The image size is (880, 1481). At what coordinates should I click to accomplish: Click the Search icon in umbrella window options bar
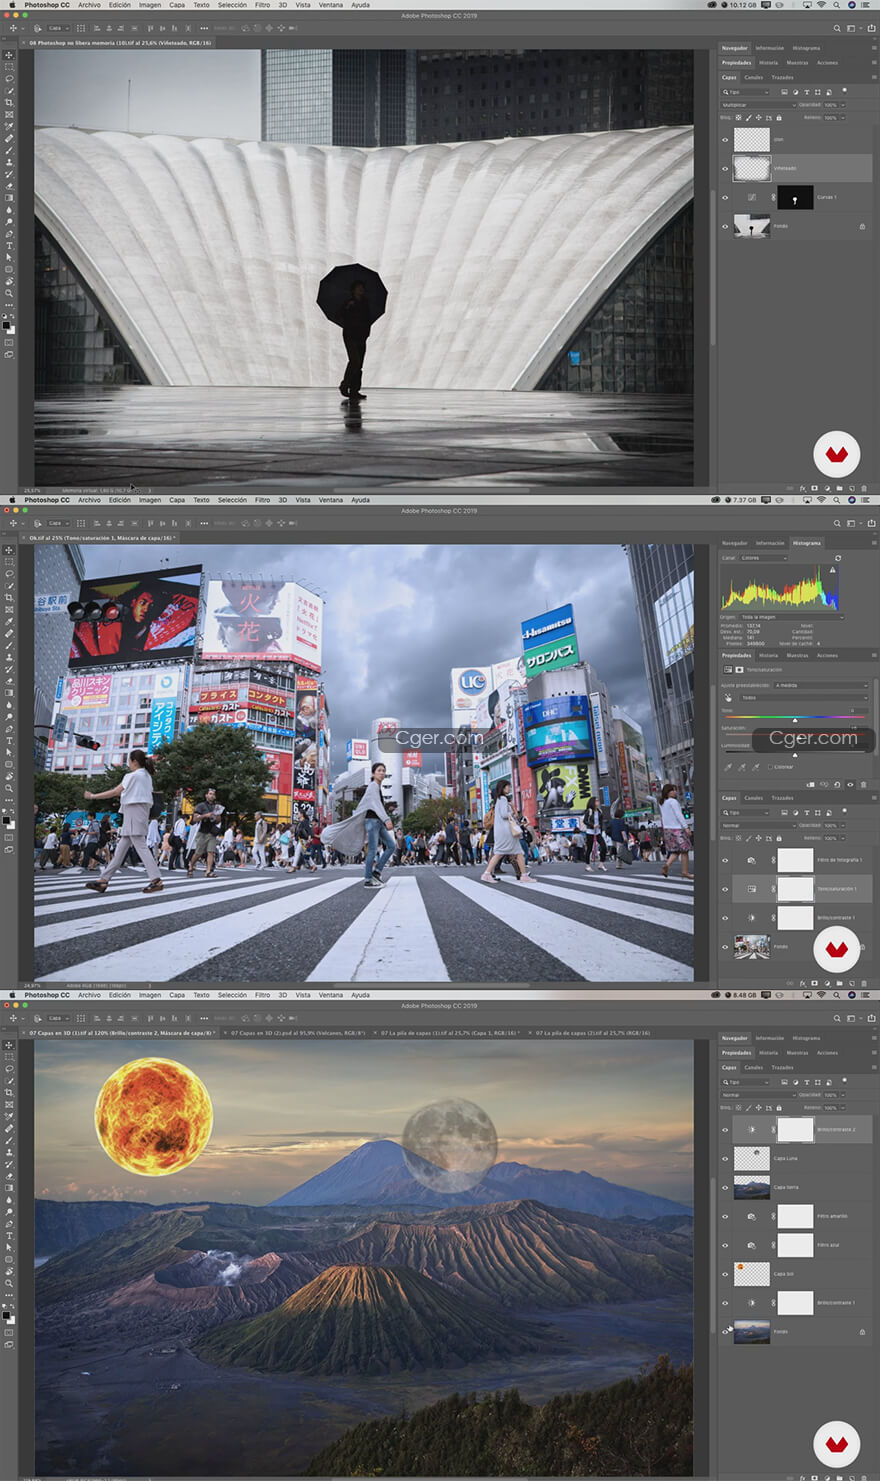click(836, 28)
